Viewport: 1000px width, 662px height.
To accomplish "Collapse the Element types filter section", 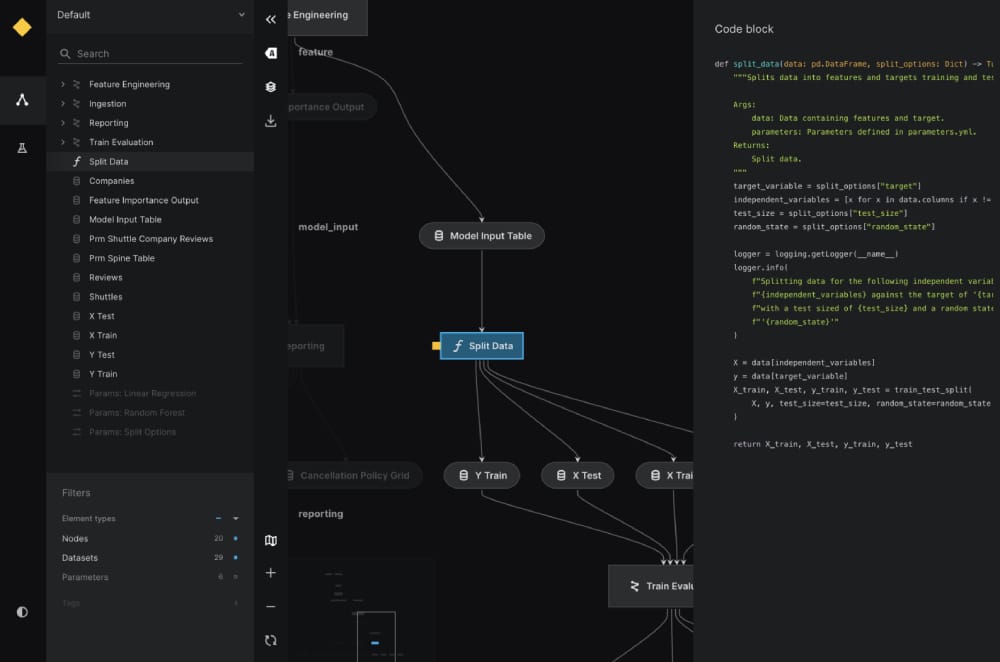I will (236, 519).
